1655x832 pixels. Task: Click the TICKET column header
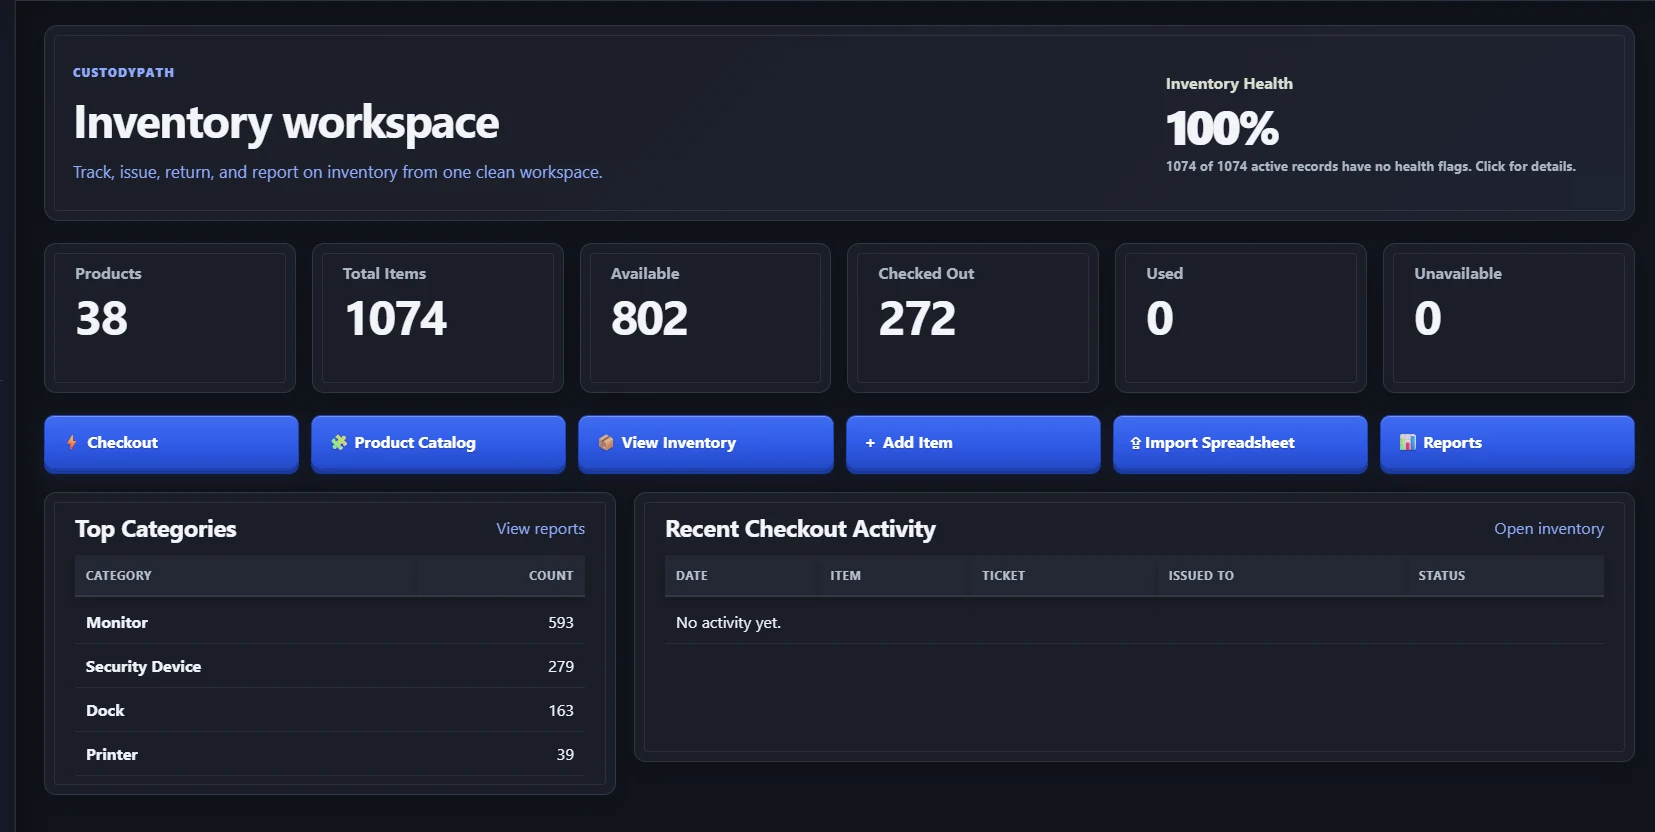(x=1003, y=575)
